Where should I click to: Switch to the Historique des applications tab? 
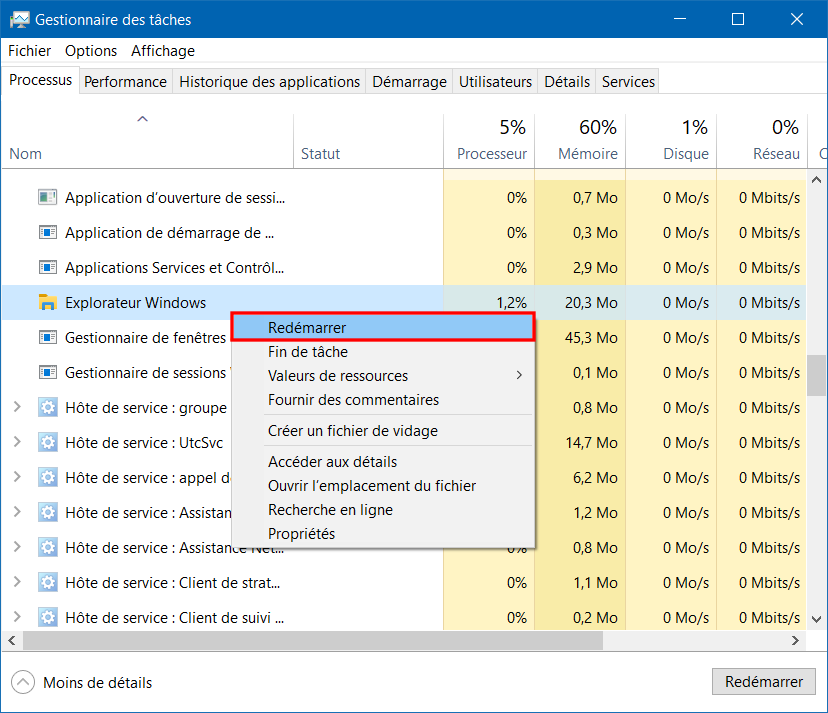point(269,82)
